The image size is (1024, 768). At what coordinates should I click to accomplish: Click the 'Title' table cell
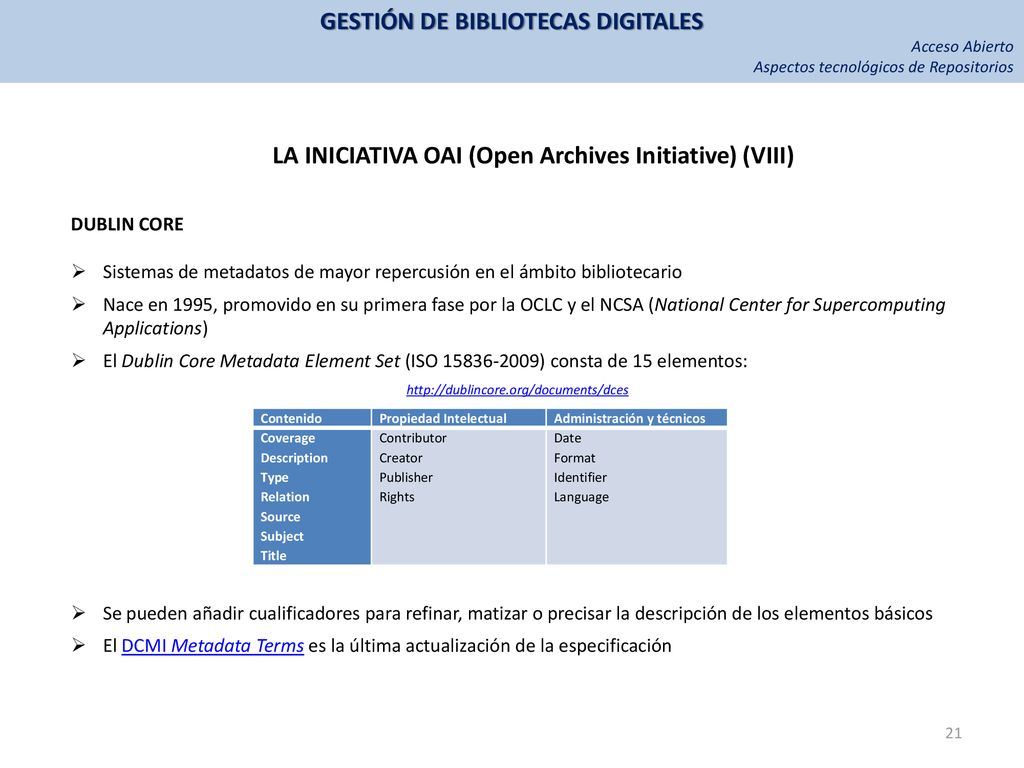(x=273, y=556)
